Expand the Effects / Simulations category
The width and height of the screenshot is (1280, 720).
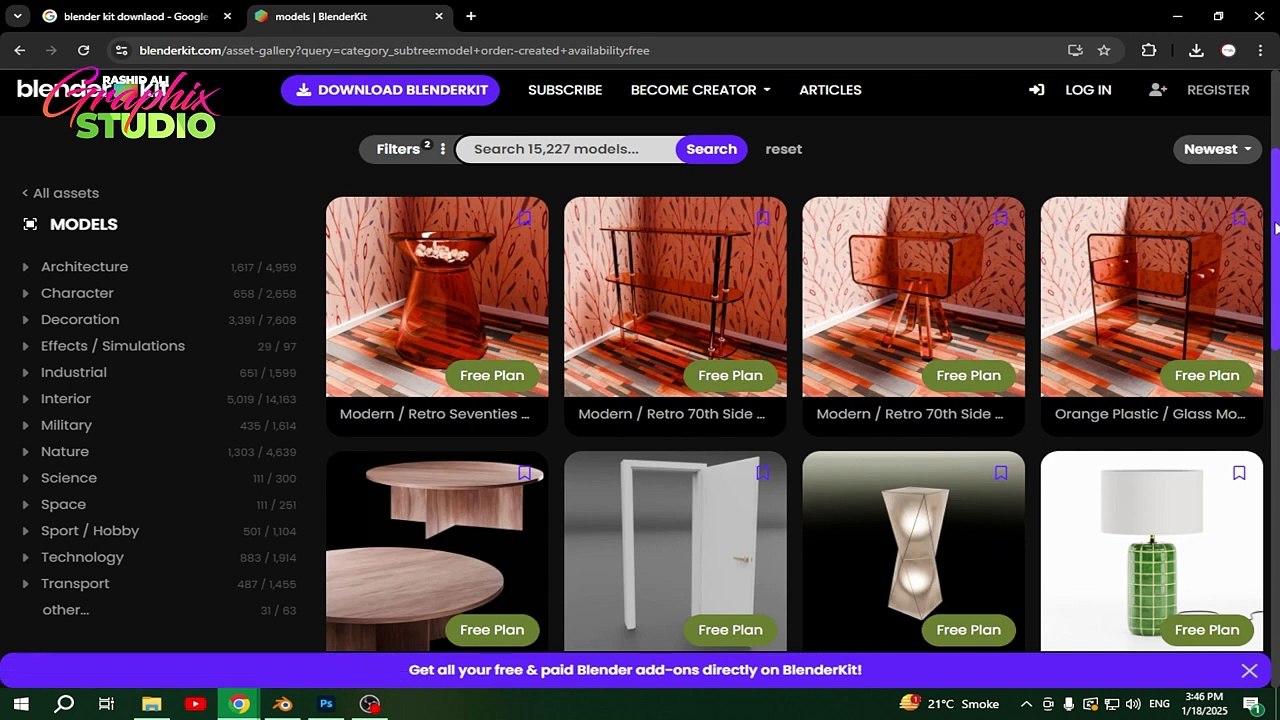(x=25, y=346)
